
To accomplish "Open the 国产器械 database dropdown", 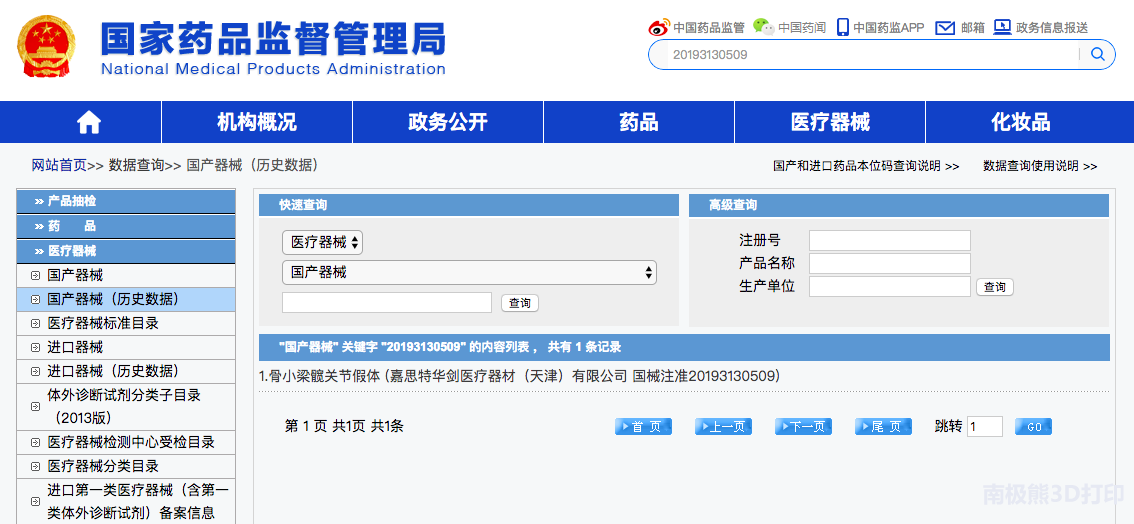I will [469, 272].
